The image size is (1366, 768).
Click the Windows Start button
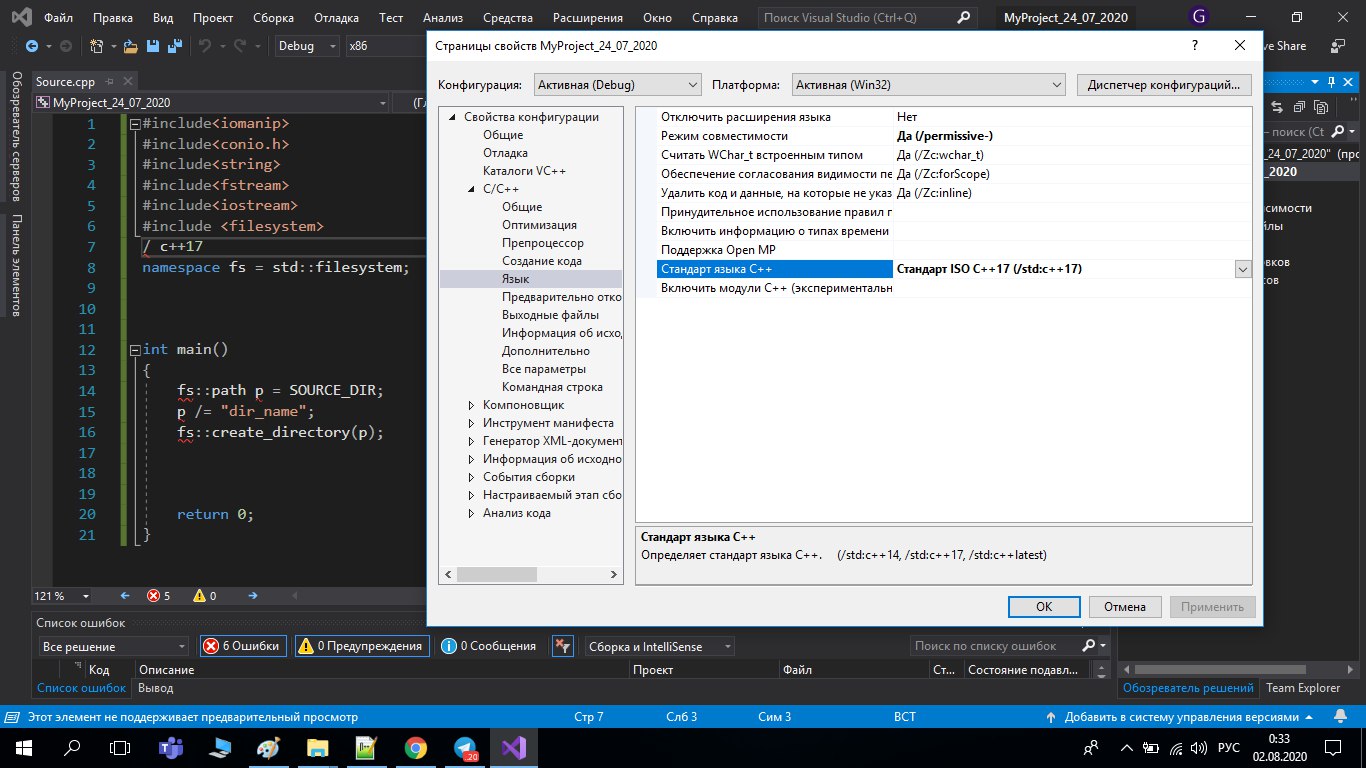tap(23, 747)
